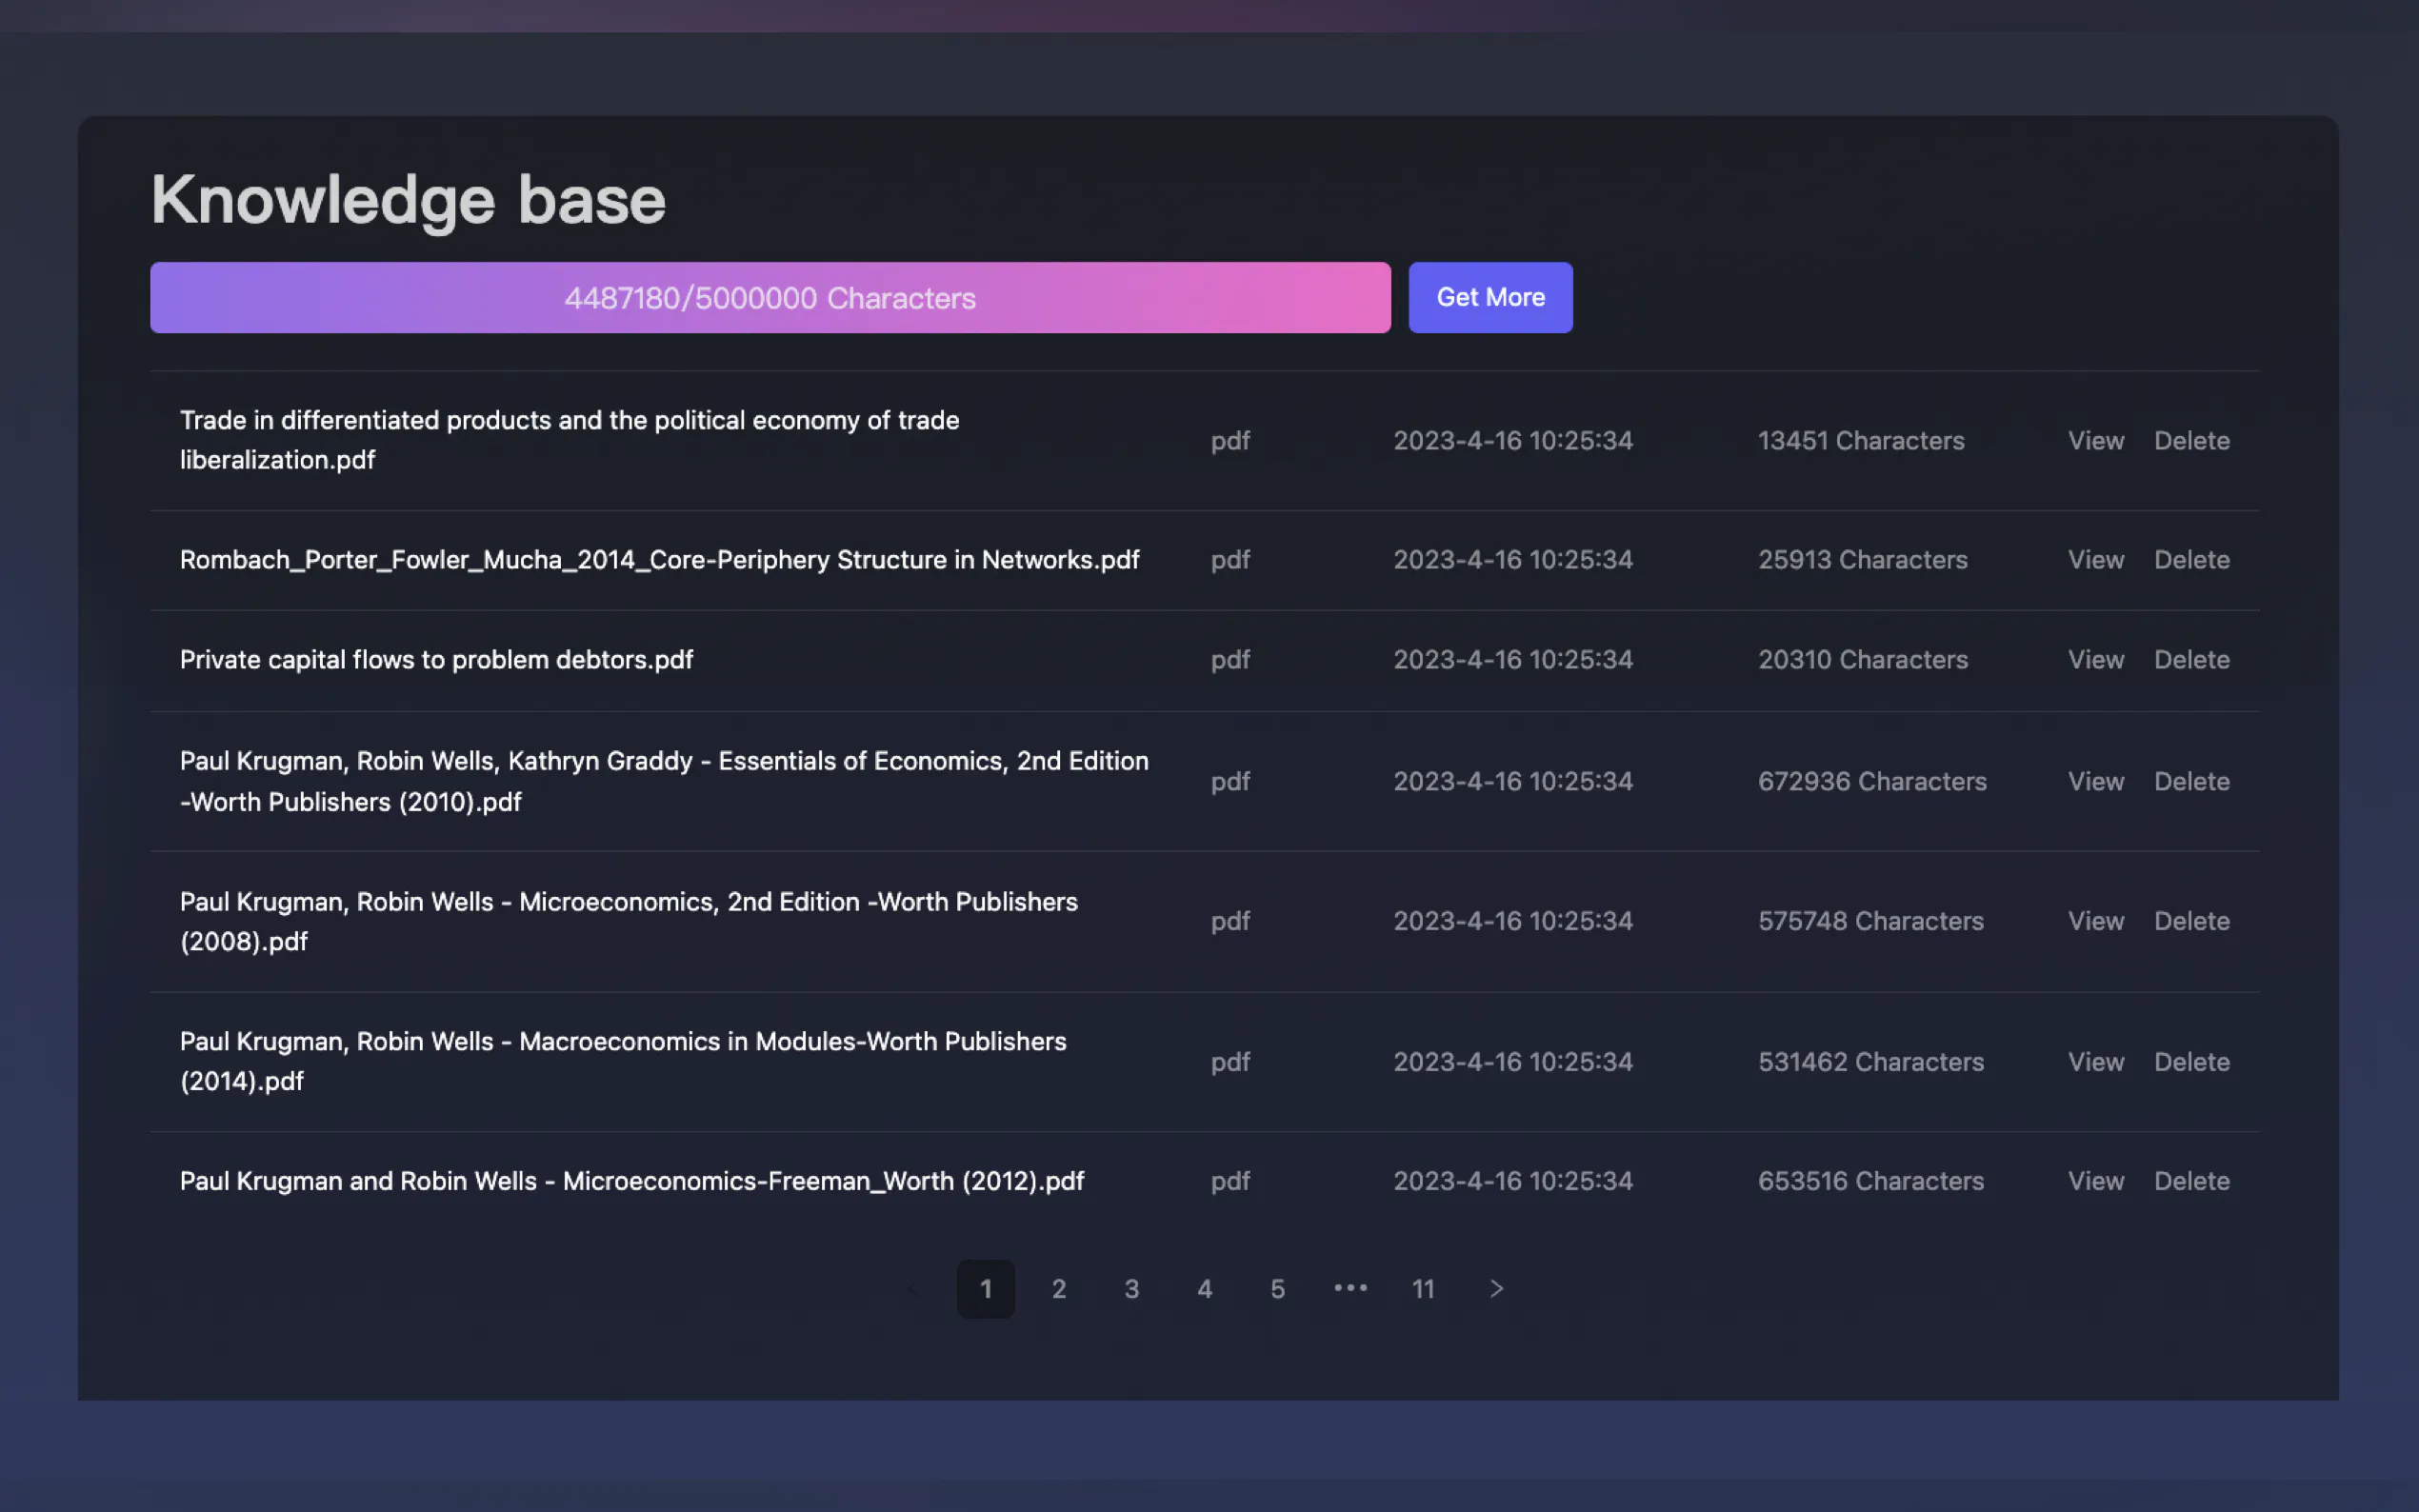Click Get More button

(1490, 297)
